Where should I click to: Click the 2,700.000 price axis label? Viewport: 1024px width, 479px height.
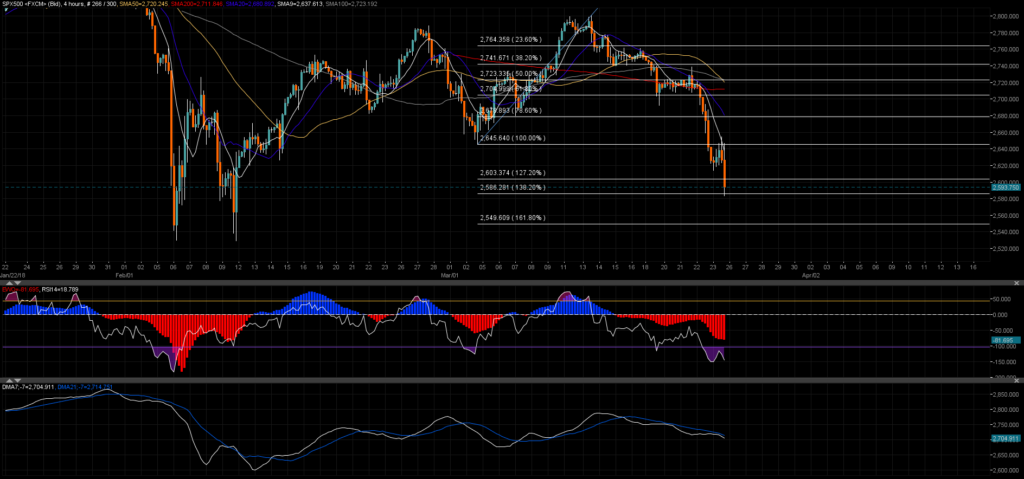click(x=1004, y=99)
